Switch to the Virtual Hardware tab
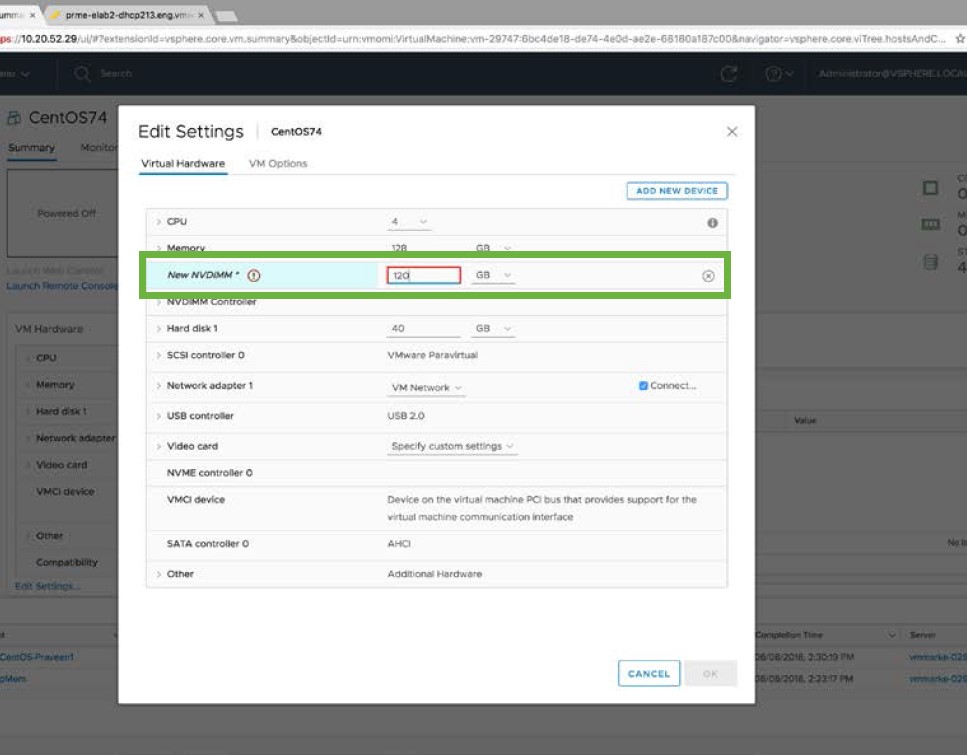The image size is (967, 755). point(183,163)
